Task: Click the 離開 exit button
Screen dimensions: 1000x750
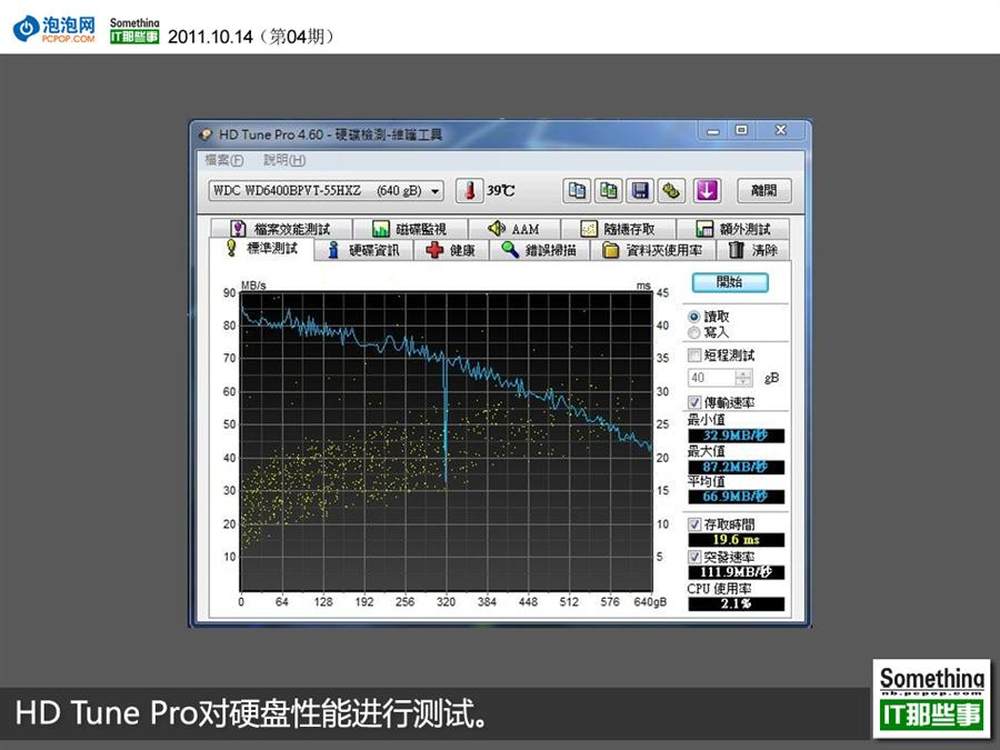Action: [763, 191]
